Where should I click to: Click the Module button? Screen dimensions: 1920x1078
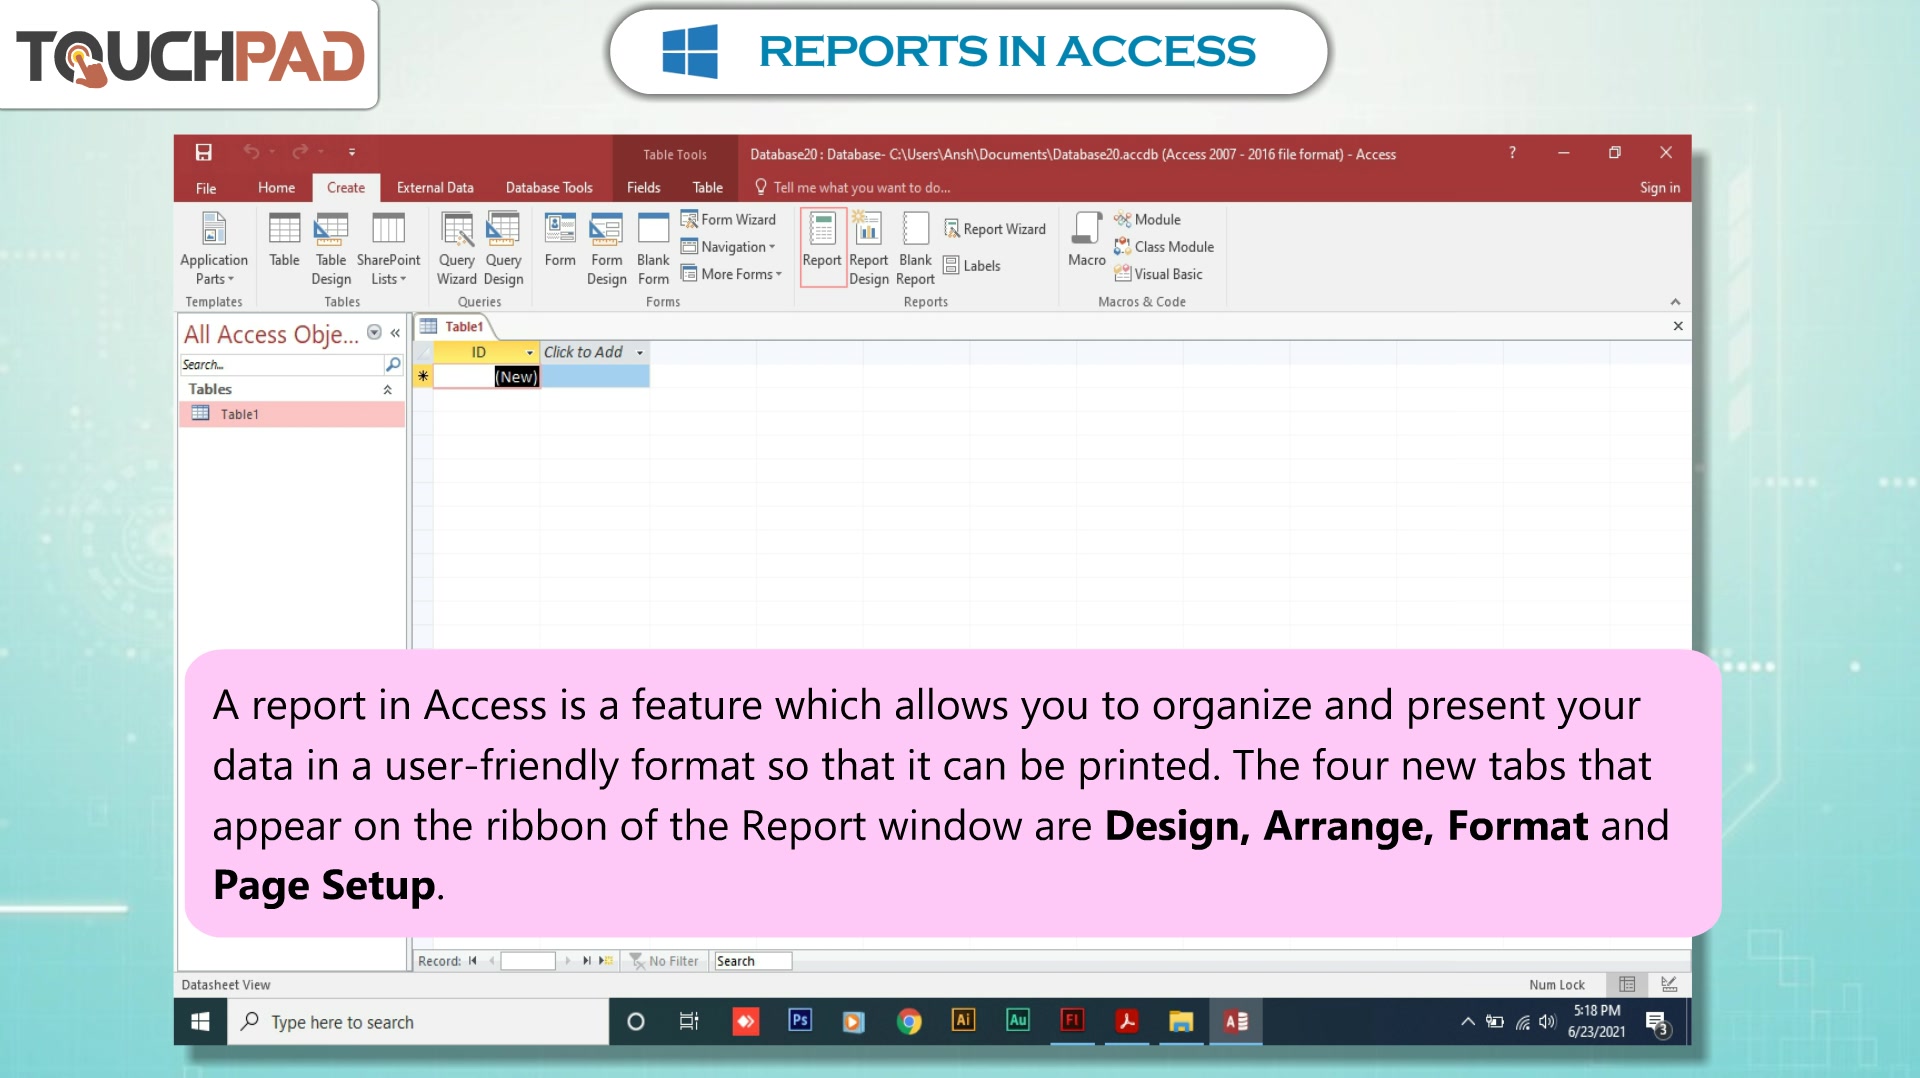tap(1147, 219)
